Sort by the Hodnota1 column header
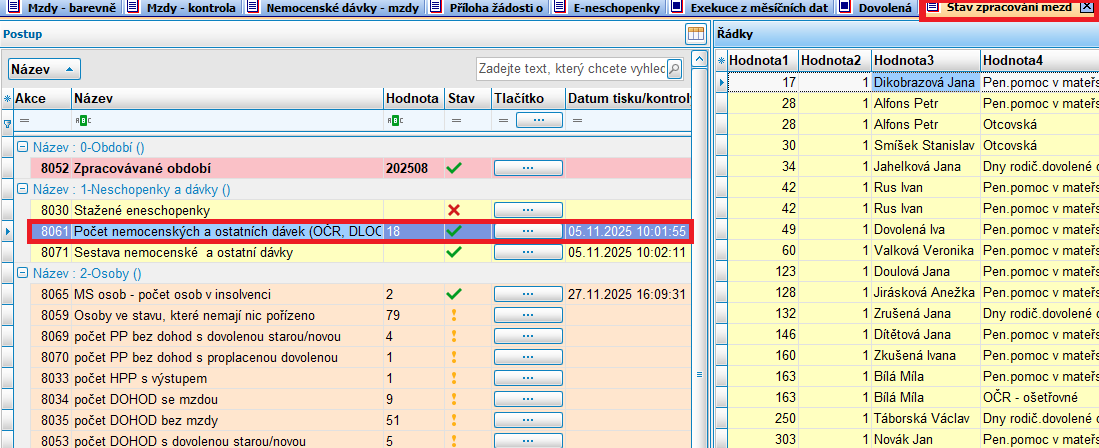Image resolution: width=1099 pixels, height=448 pixels. (760, 60)
